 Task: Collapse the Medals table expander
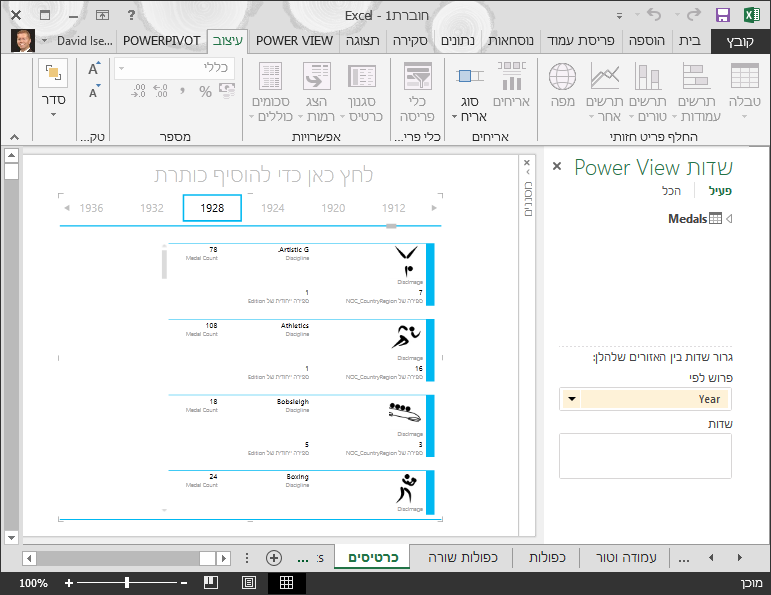click(729, 218)
